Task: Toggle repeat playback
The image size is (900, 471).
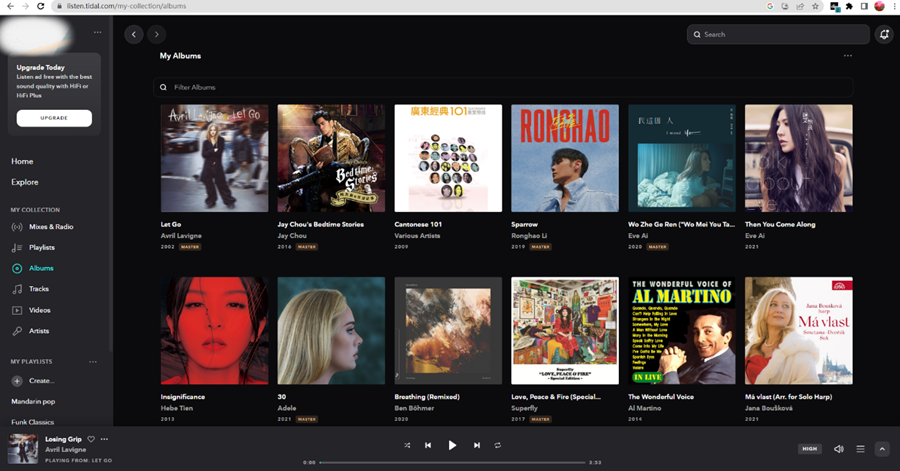Action: (x=498, y=445)
